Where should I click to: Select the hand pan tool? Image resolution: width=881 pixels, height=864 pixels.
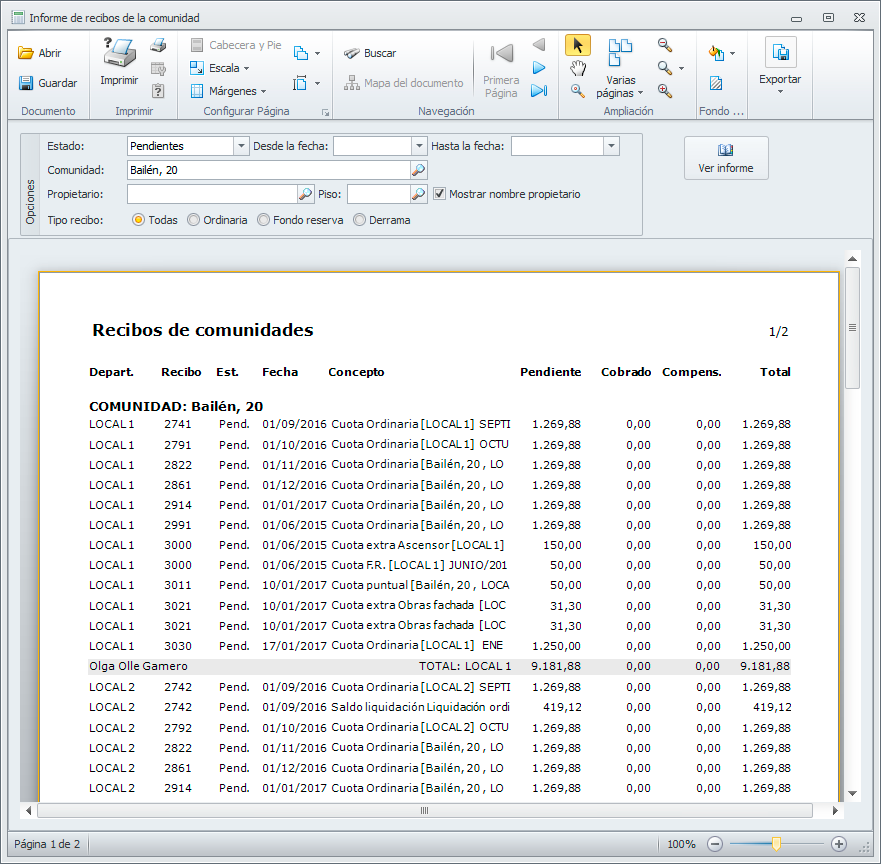(x=578, y=68)
